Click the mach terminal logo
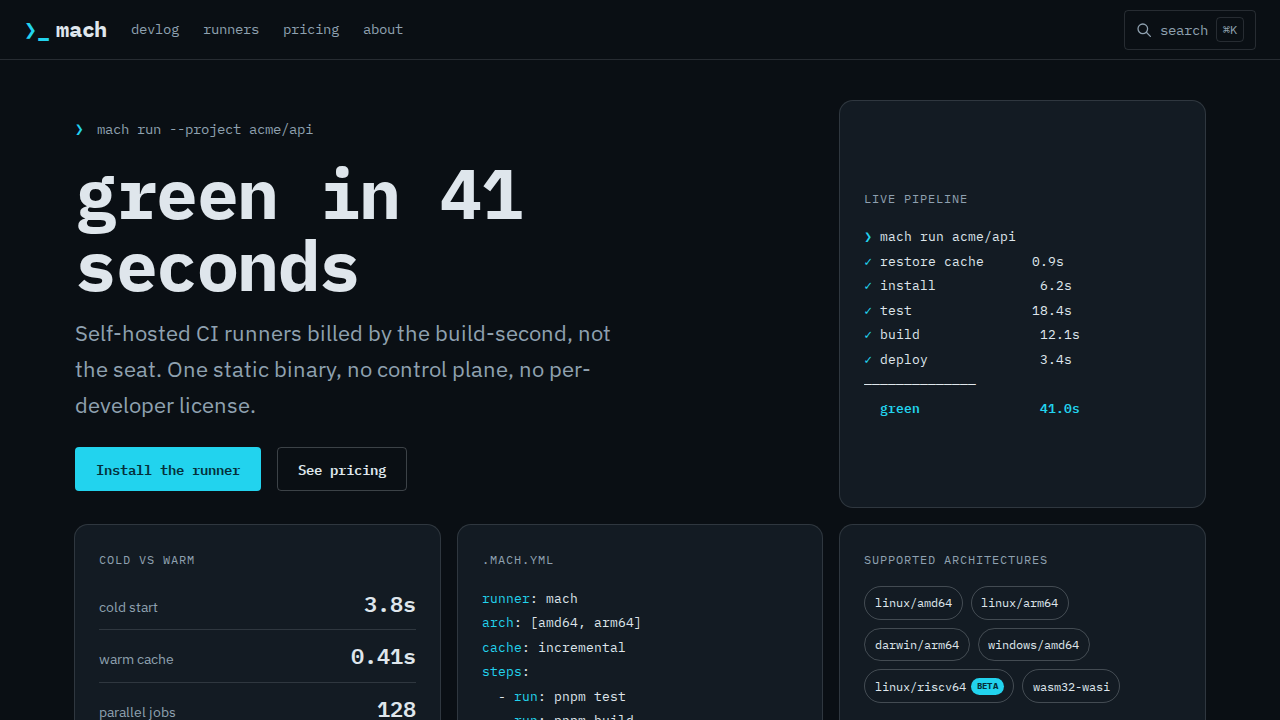 (x=66, y=30)
